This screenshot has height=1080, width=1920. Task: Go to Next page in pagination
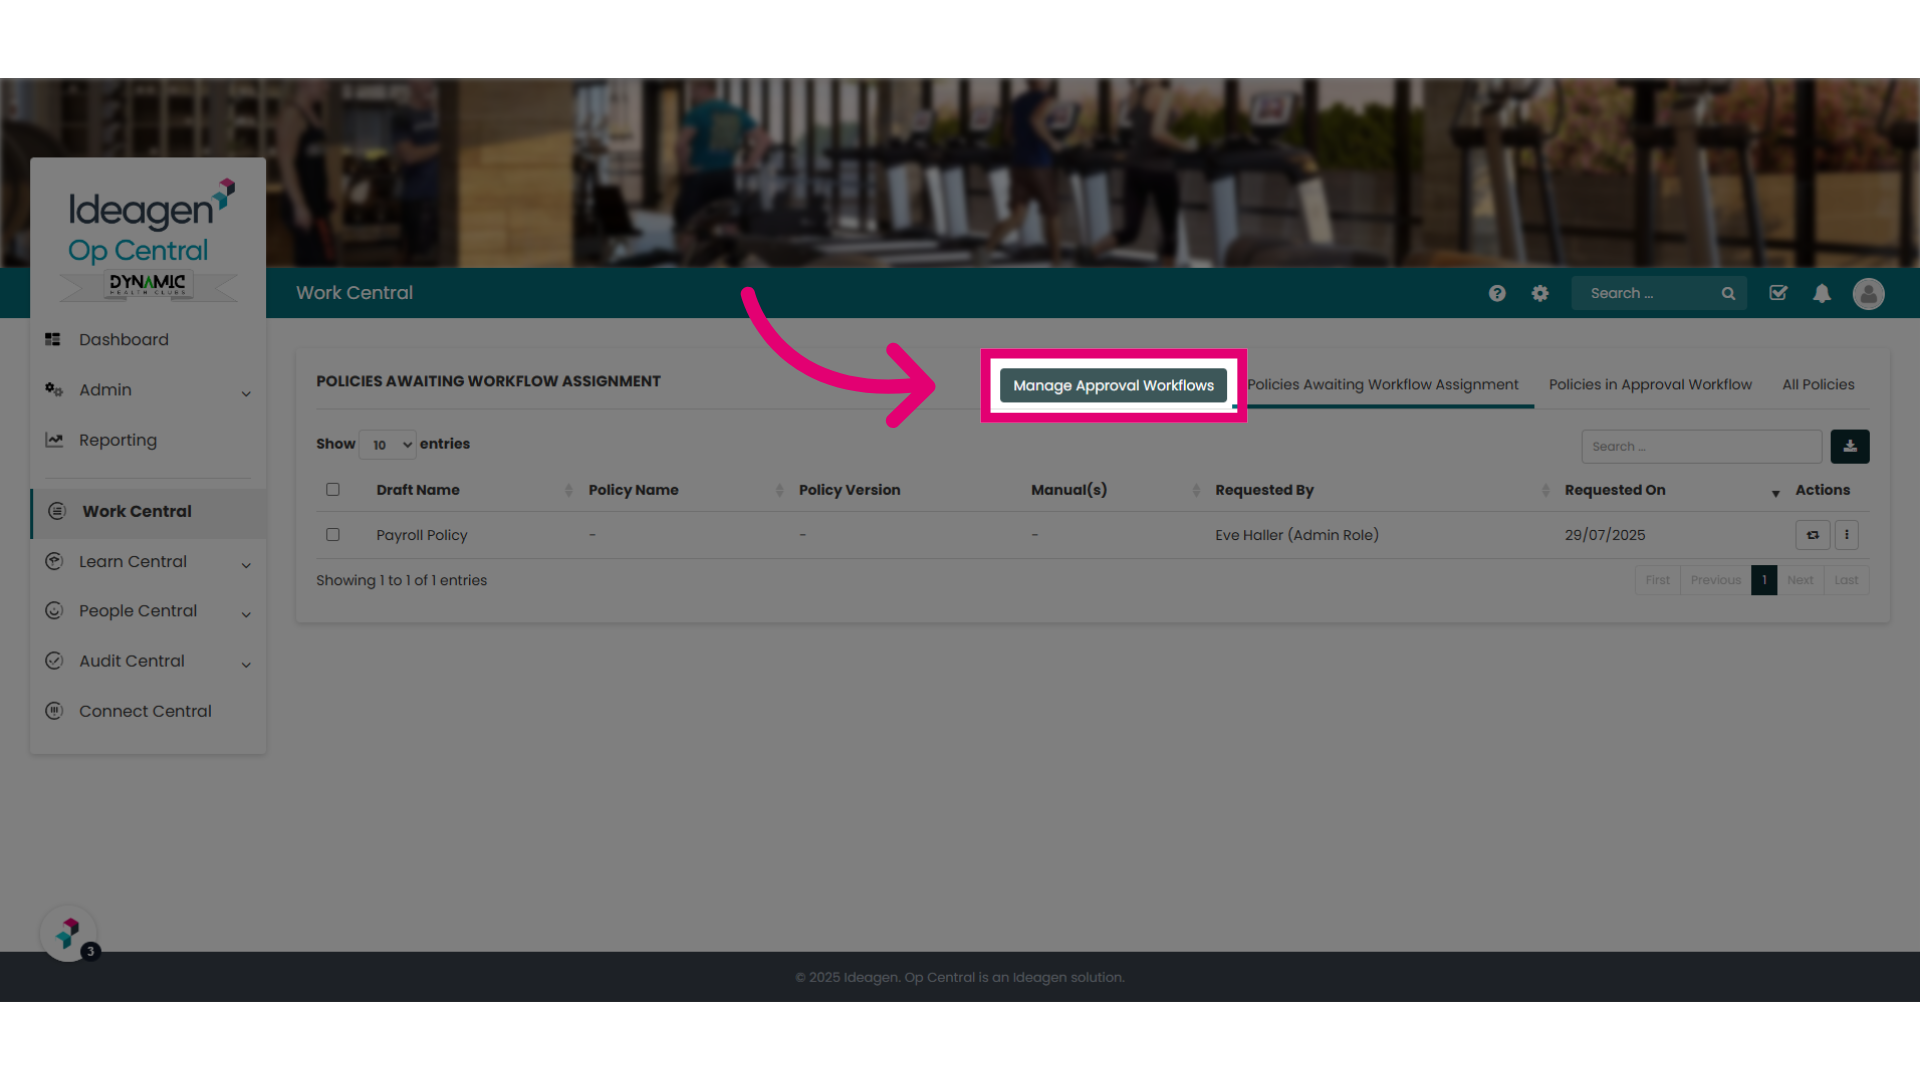tap(1800, 580)
